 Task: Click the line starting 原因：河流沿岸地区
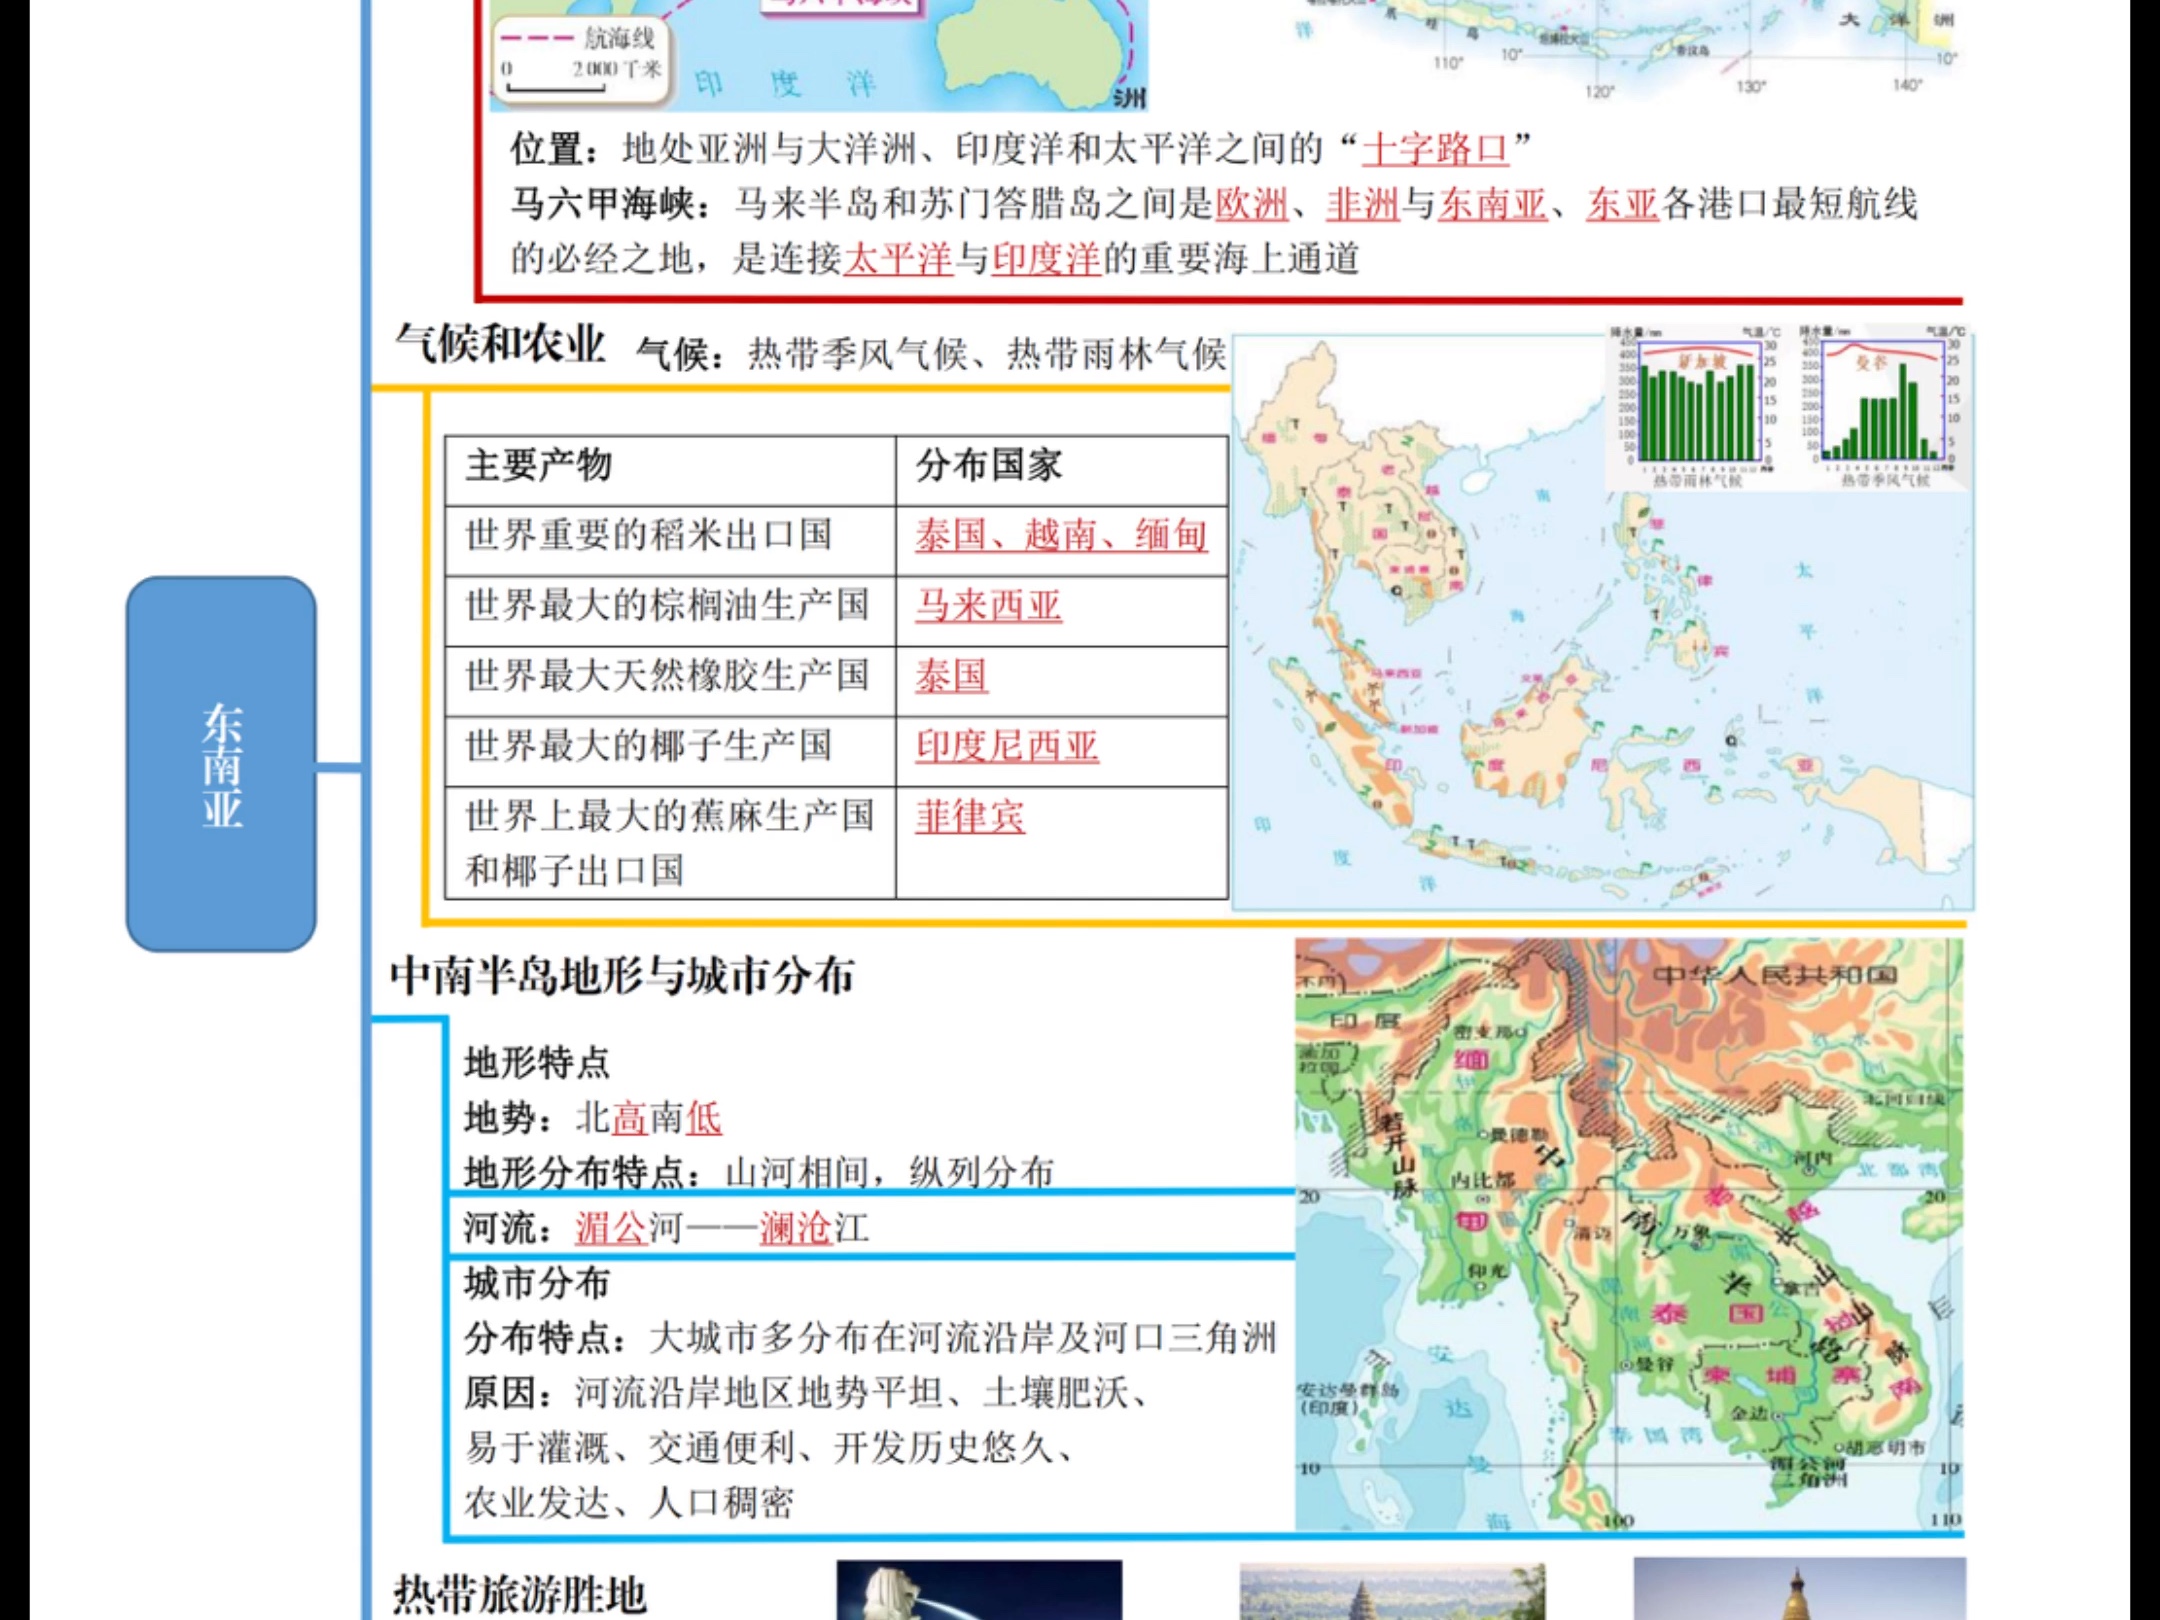click(x=805, y=1392)
